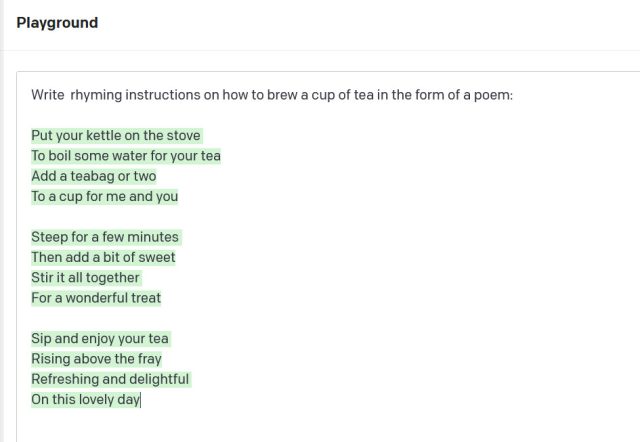Click the word "poem" in the prompt
Screen dimensions: 640x442
(x=490, y=95)
